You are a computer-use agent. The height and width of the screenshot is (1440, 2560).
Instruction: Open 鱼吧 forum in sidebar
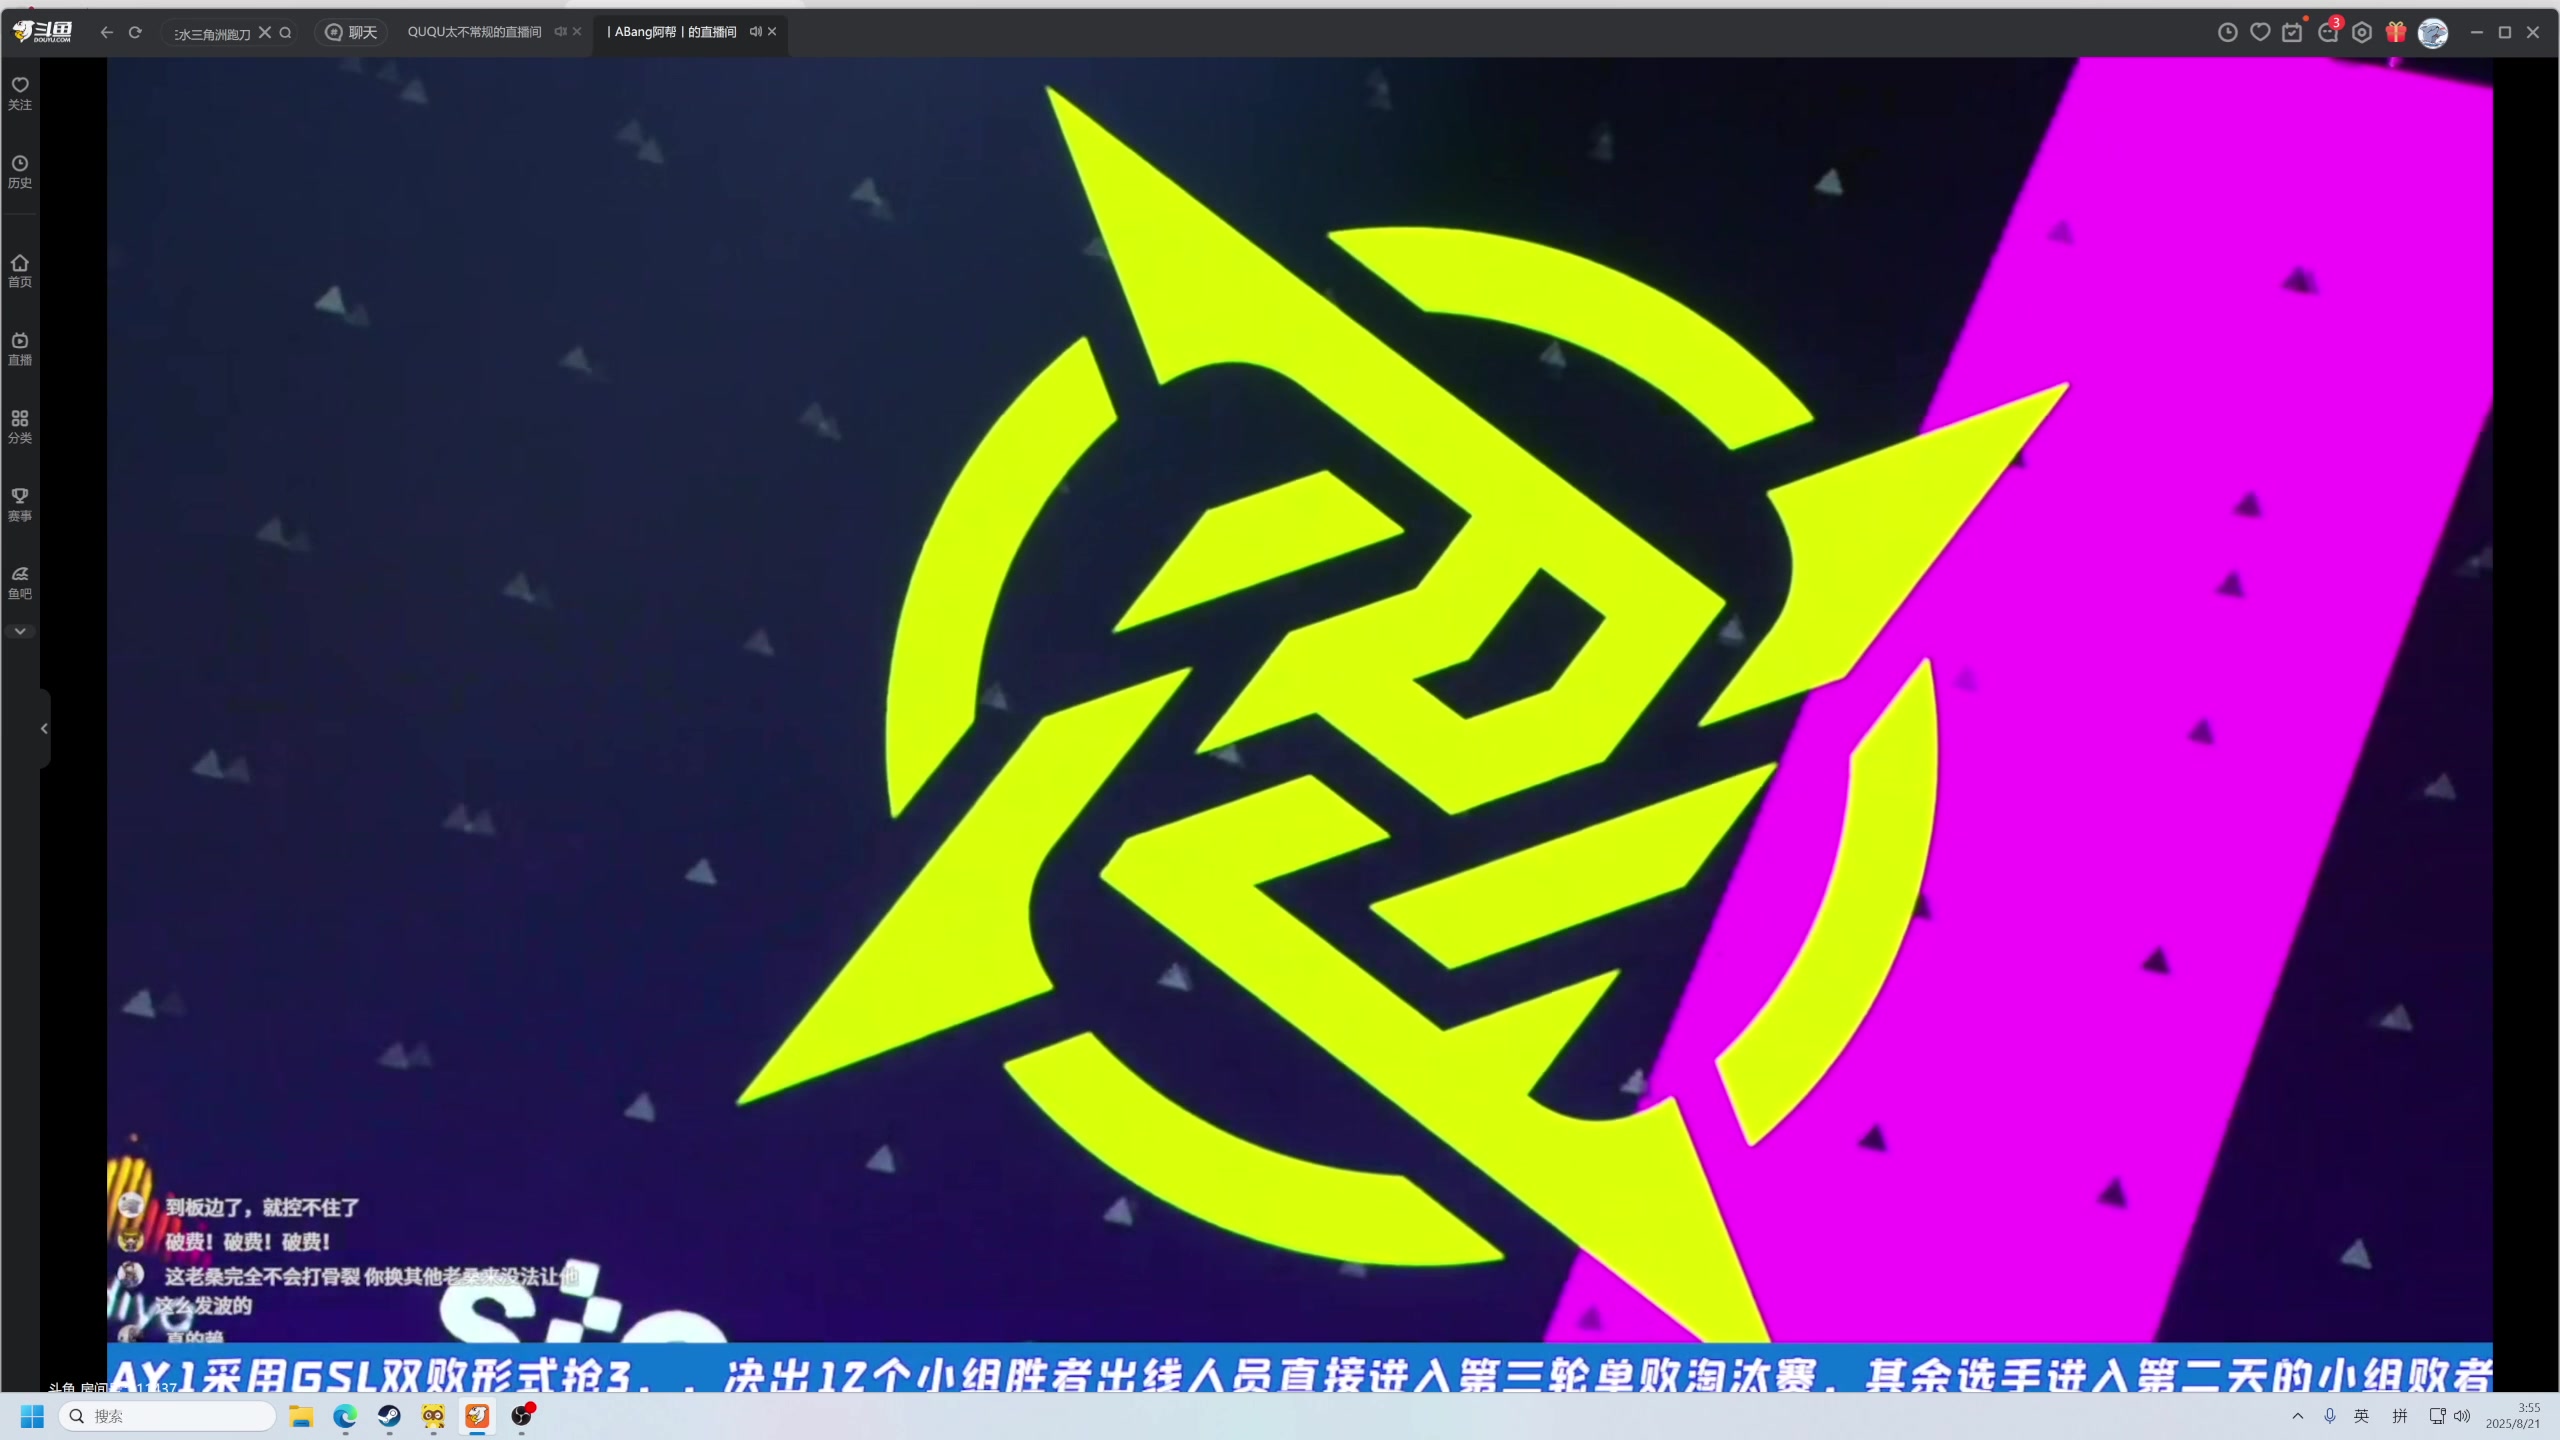[20, 583]
